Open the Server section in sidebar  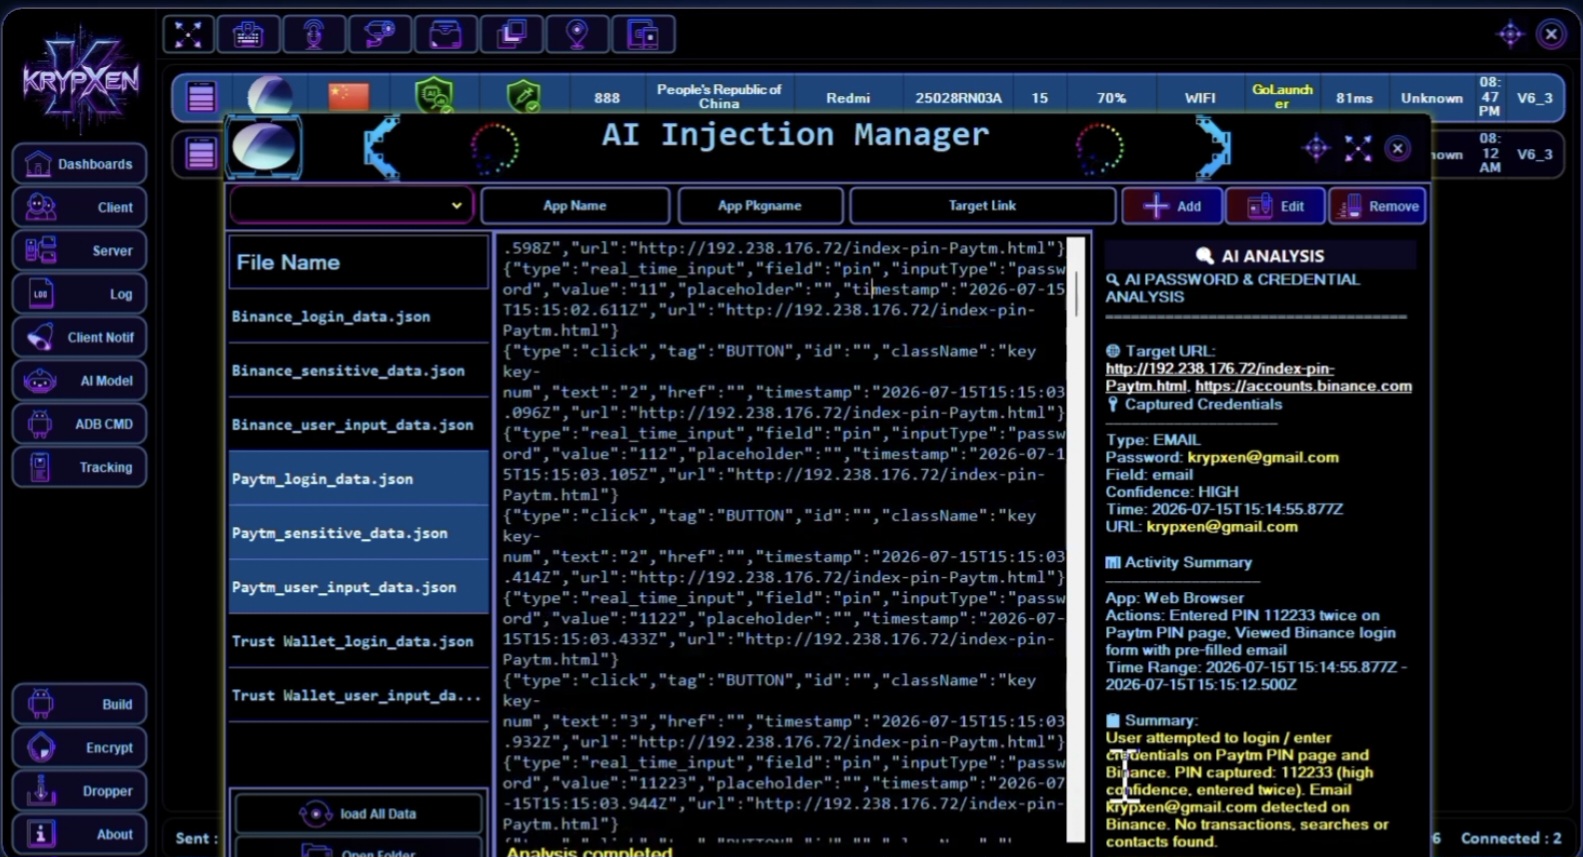80,250
